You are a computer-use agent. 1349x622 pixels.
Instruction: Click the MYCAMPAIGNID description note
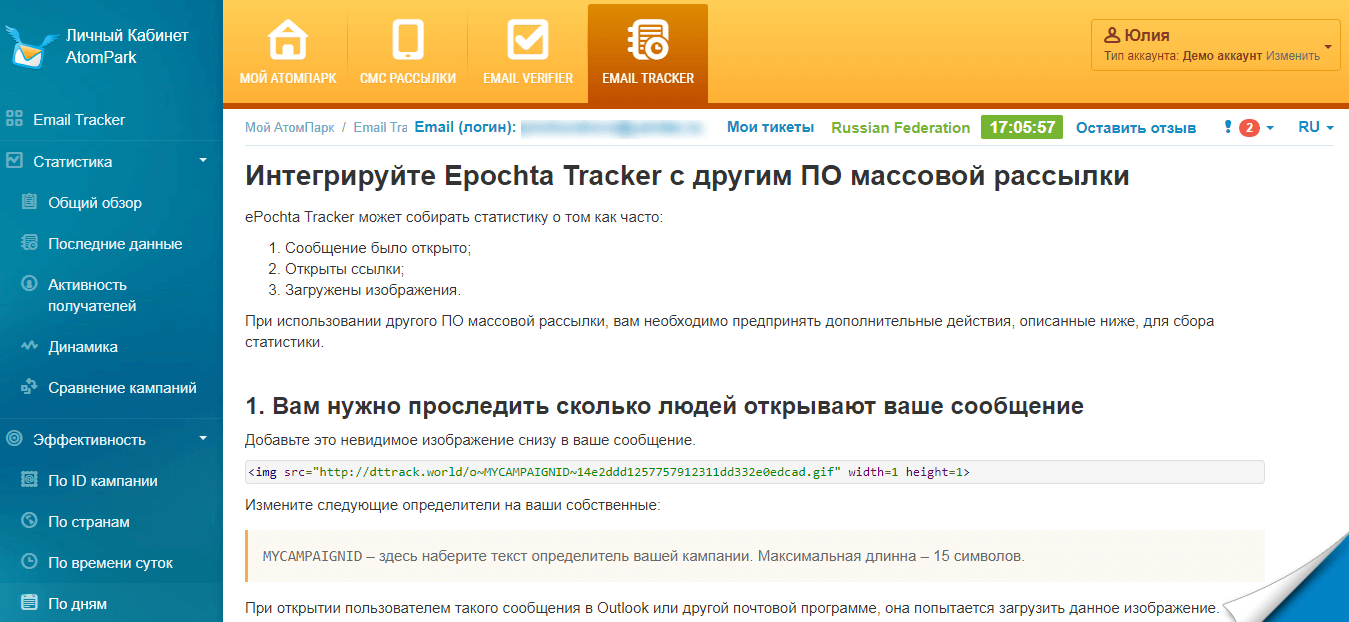point(755,555)
